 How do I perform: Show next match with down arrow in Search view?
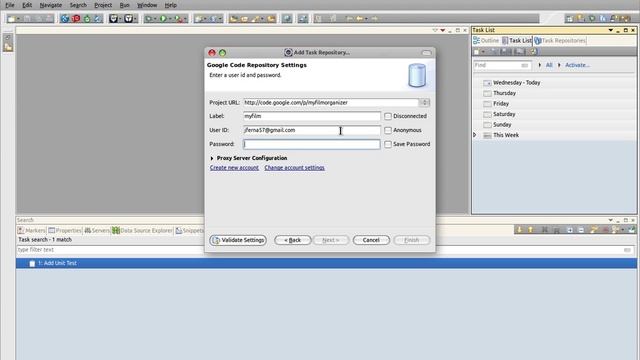[519, 230]
